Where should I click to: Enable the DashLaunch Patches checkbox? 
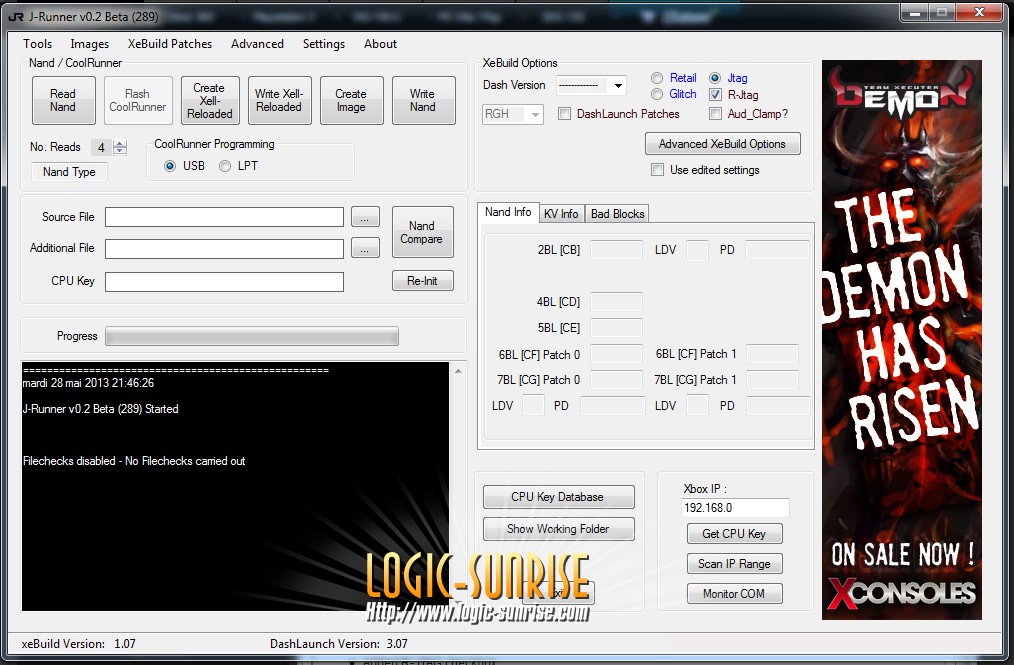click(x=565, y=114)
